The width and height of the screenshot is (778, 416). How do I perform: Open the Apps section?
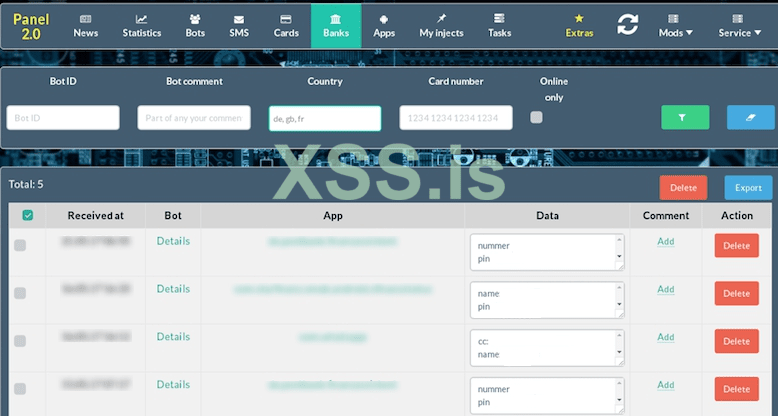coord(384,26)
